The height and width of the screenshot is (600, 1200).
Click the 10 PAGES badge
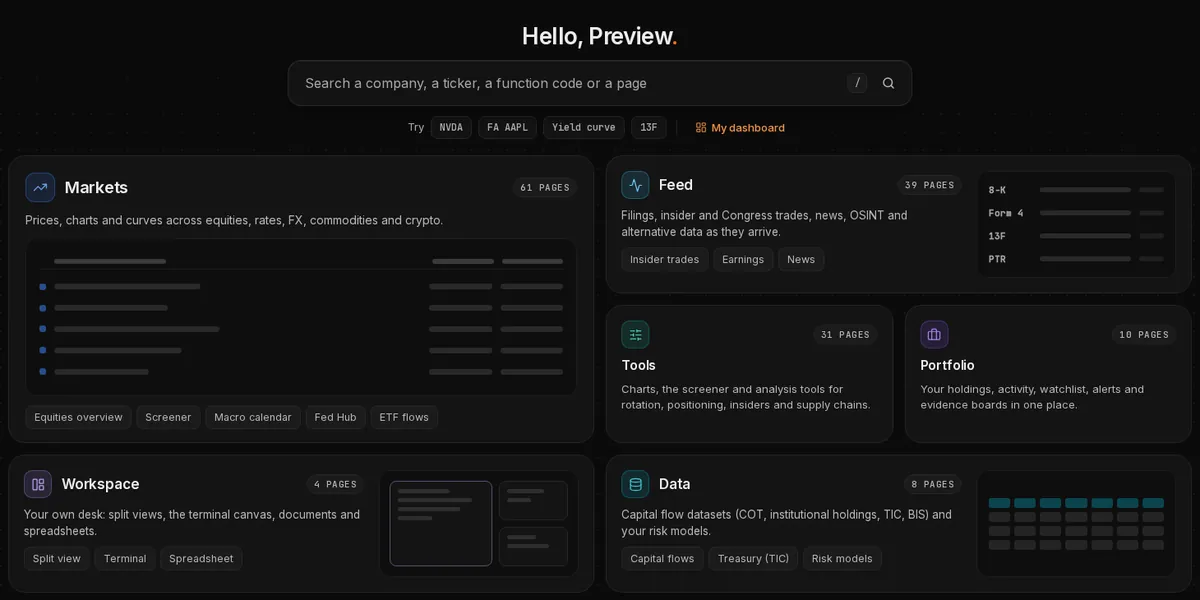[1144, 335]
